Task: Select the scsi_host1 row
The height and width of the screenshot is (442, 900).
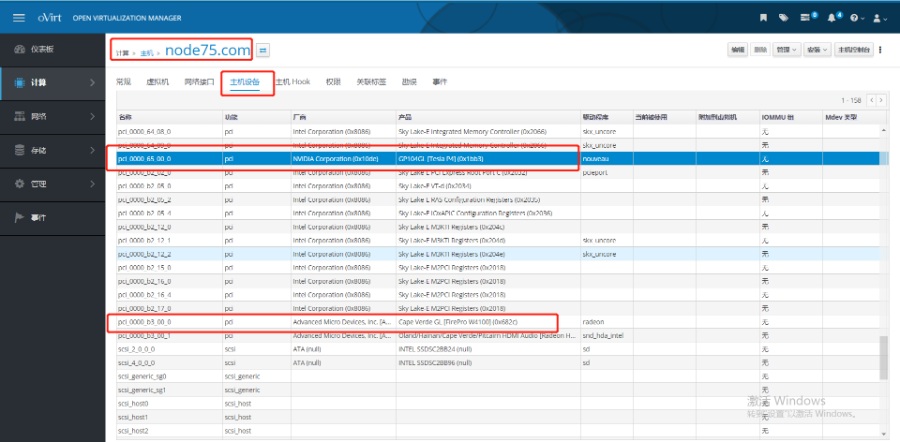Action: 497,417
